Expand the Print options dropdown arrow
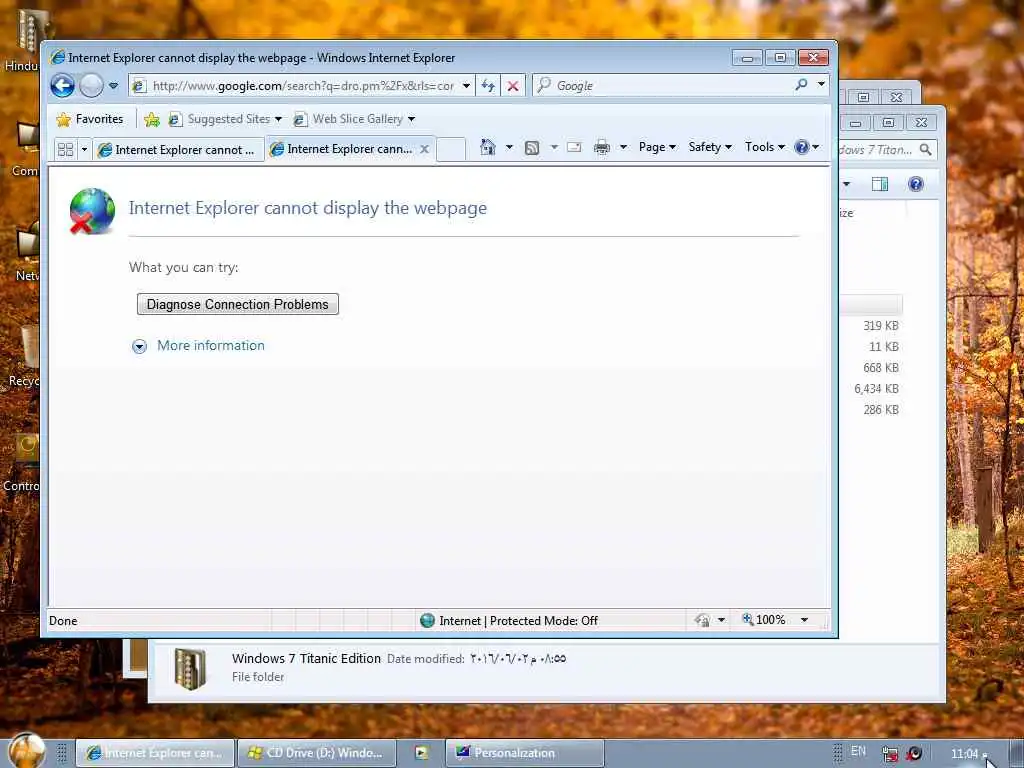The image size is (1024, 768). 623,147
